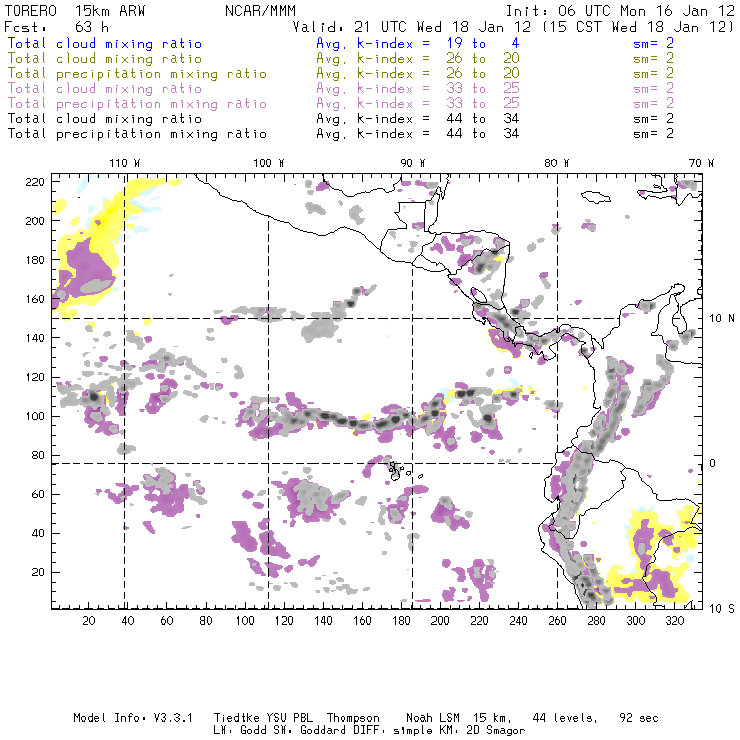Click the y-axis tick label '100'
The width and height of the screenshot is (740, 740).
[35, 416]
